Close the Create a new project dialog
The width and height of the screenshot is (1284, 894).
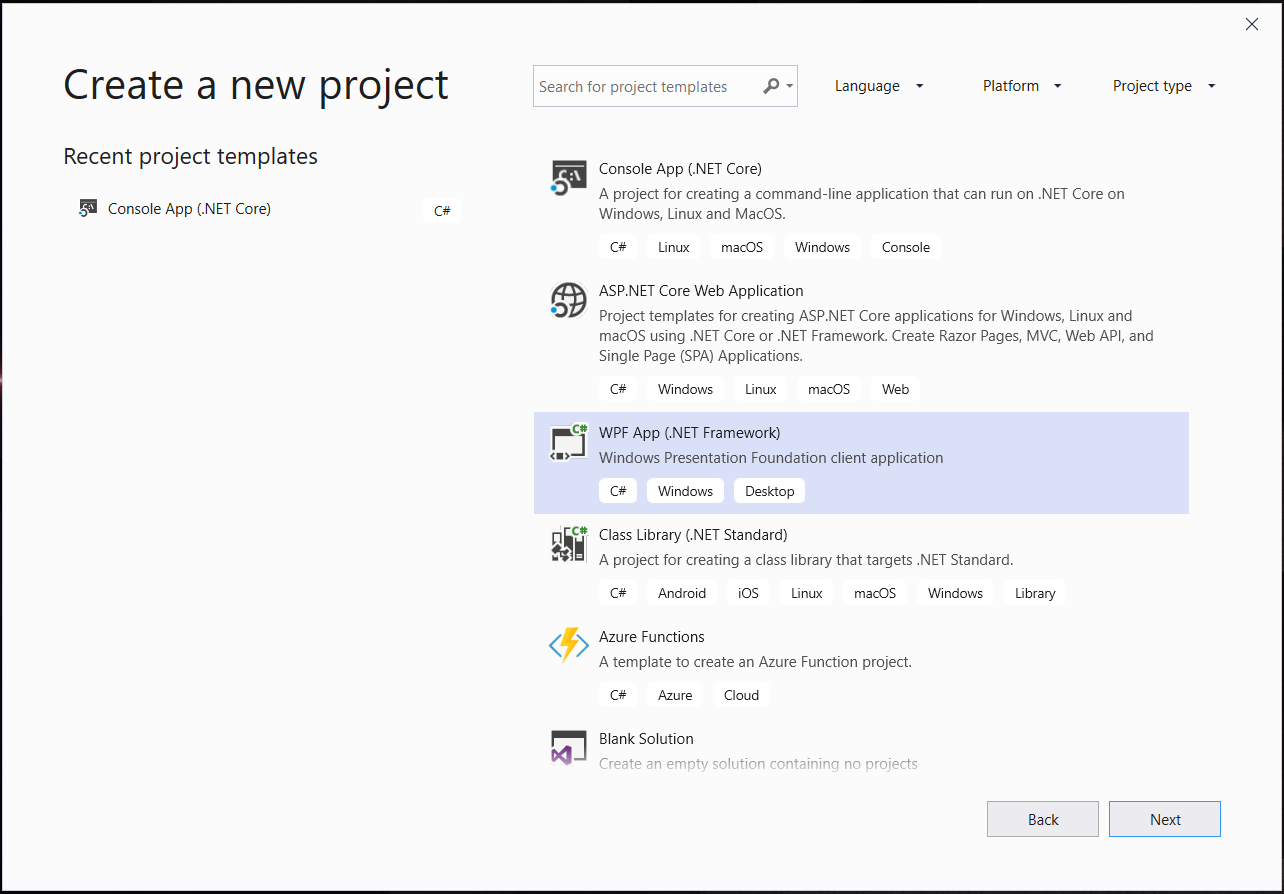(1252, 24)
